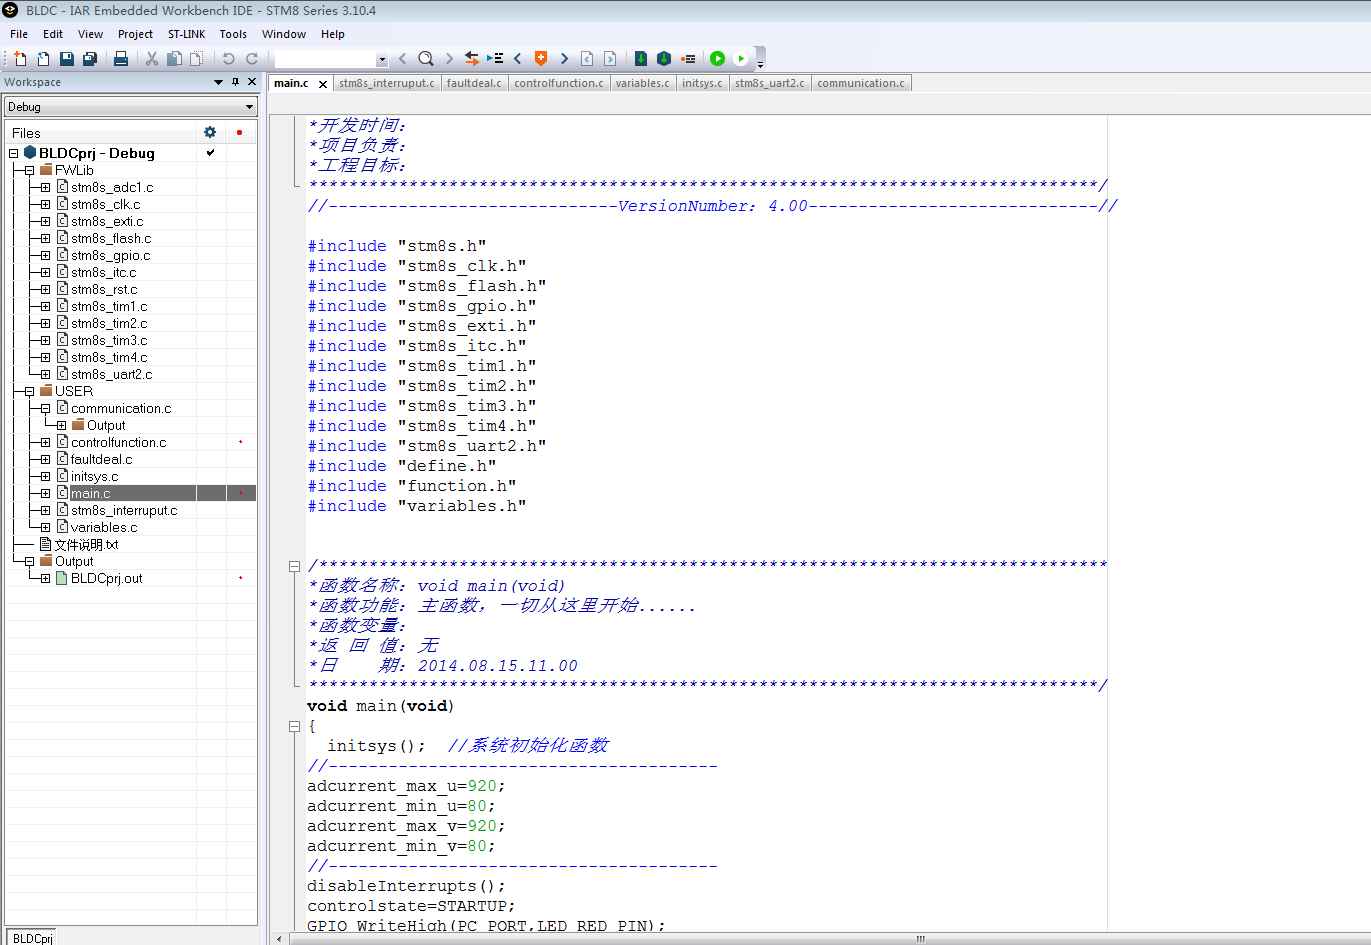Click the Copy toolbar icon
Image resolution: width=1371 pixels, height=945 pixels.
tap(174, 59)
